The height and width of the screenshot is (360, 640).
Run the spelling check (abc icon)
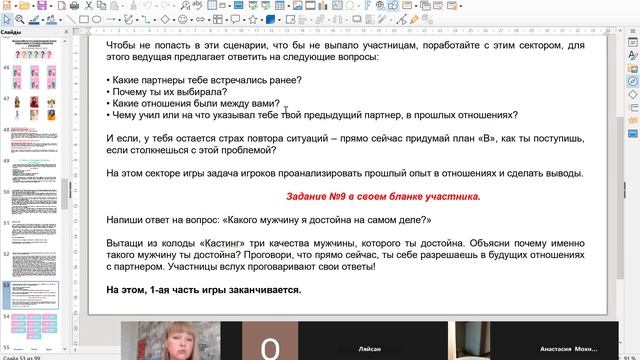coord(198,6)
